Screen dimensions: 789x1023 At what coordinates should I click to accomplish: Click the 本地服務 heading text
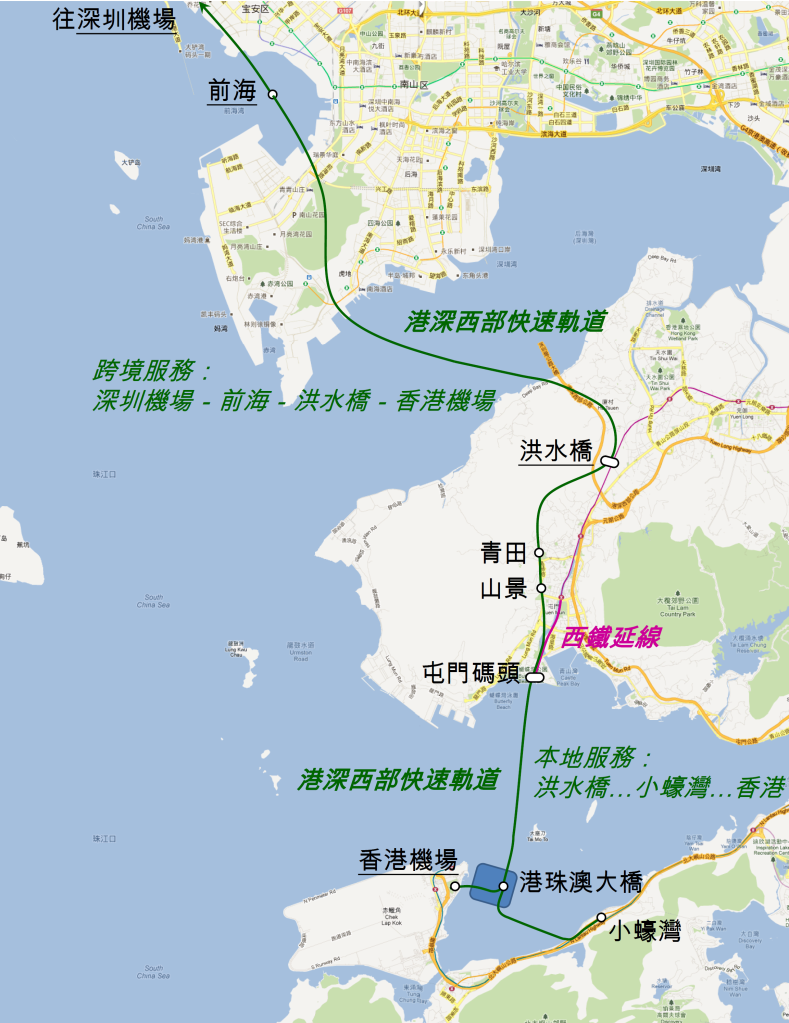[595, 756]
